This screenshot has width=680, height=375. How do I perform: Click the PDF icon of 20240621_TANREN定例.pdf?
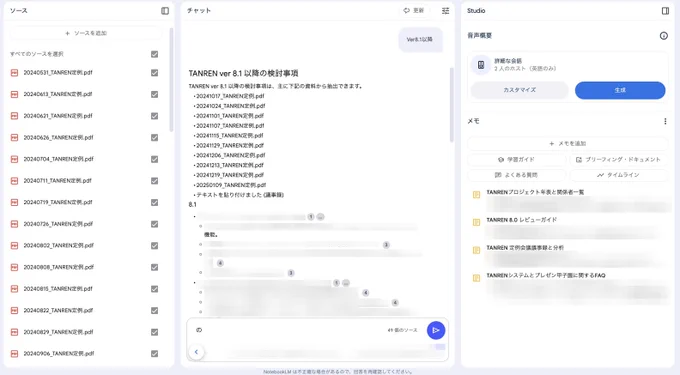tap(14, 116)
